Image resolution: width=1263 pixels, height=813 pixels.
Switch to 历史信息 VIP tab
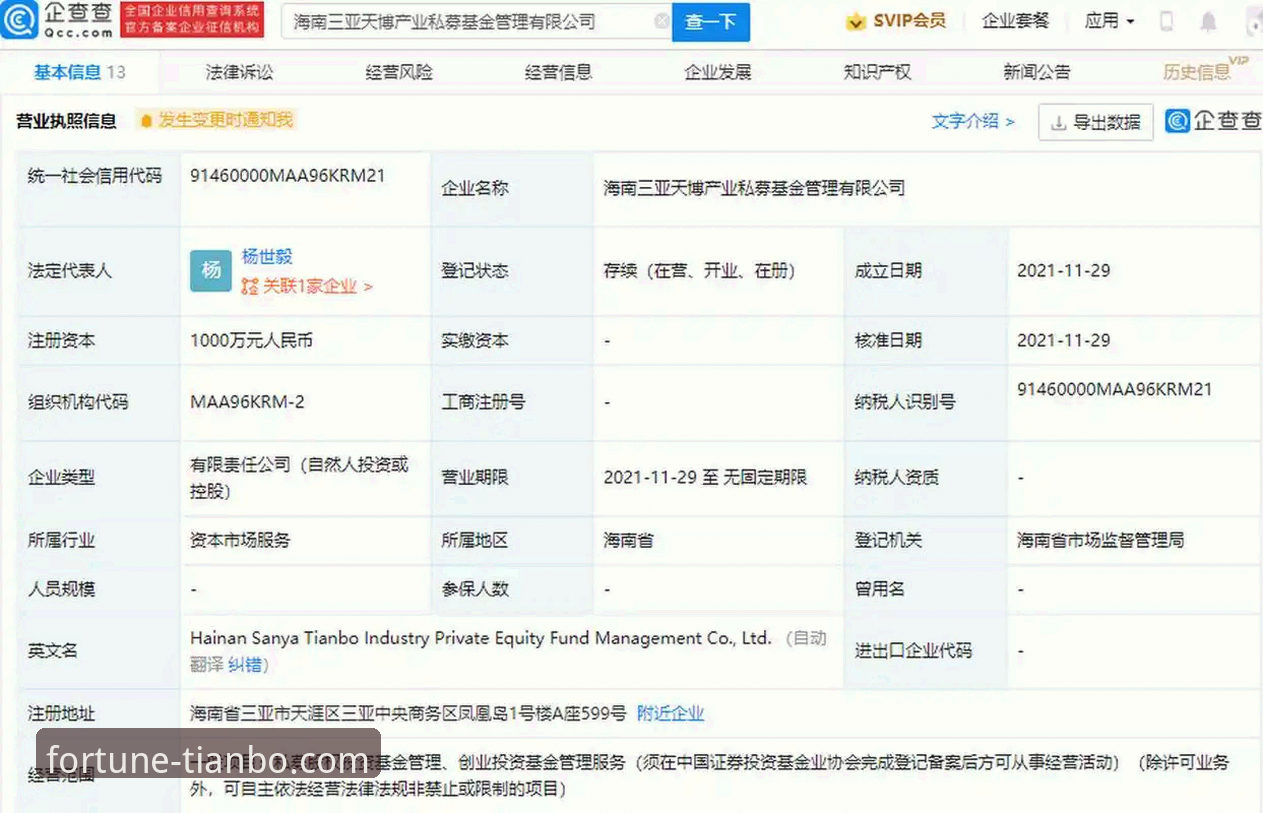(1204, 70)
